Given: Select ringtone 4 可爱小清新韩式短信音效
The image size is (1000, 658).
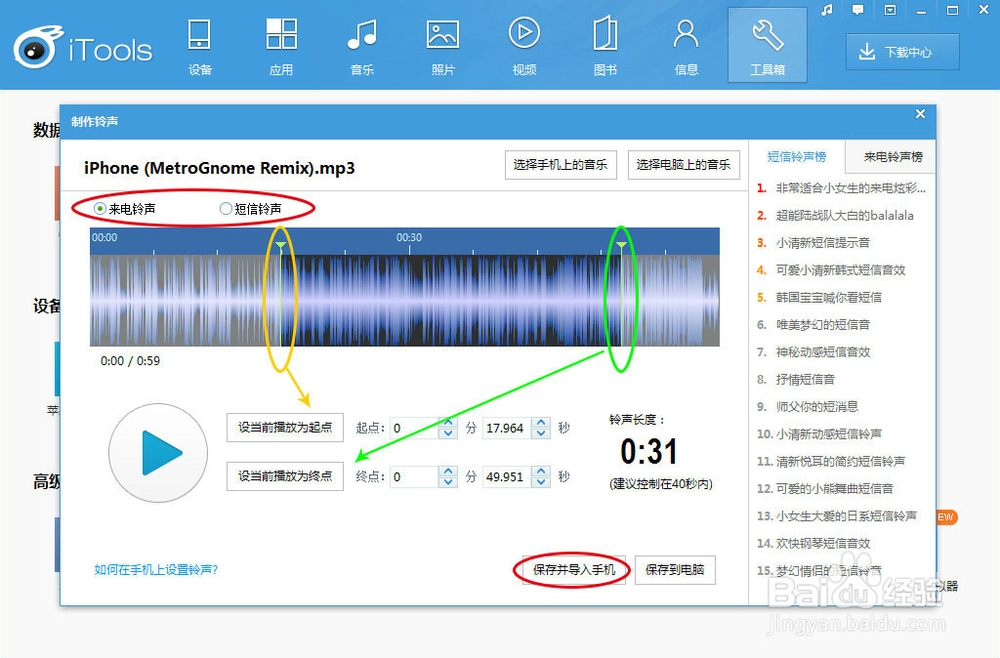Looking at the screenshot, I should click(x=831, y=270).
